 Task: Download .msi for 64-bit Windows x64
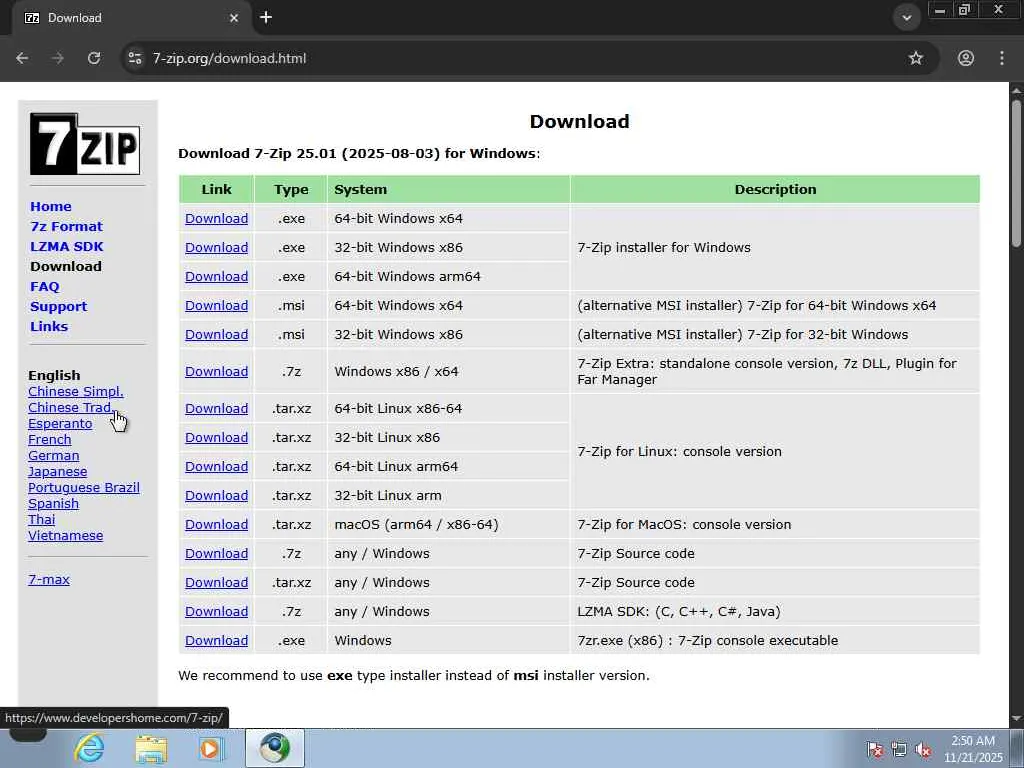[216, 306]
